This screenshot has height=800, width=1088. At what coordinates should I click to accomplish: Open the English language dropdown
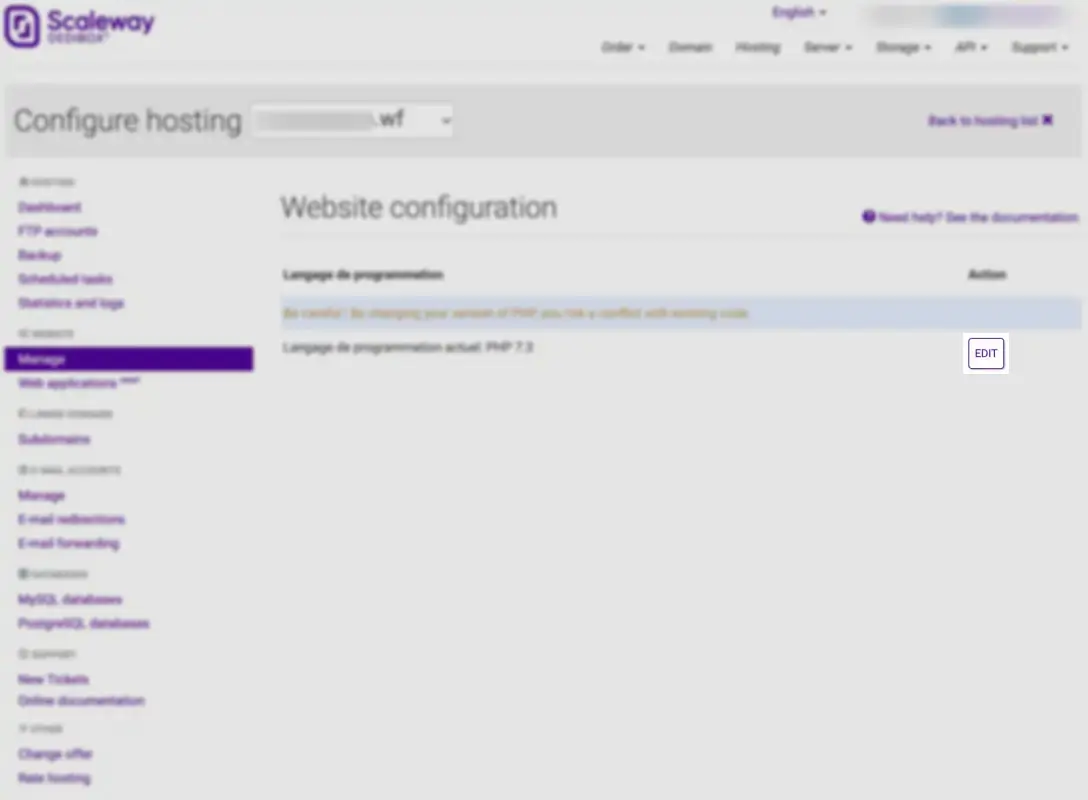click(799, 13)
